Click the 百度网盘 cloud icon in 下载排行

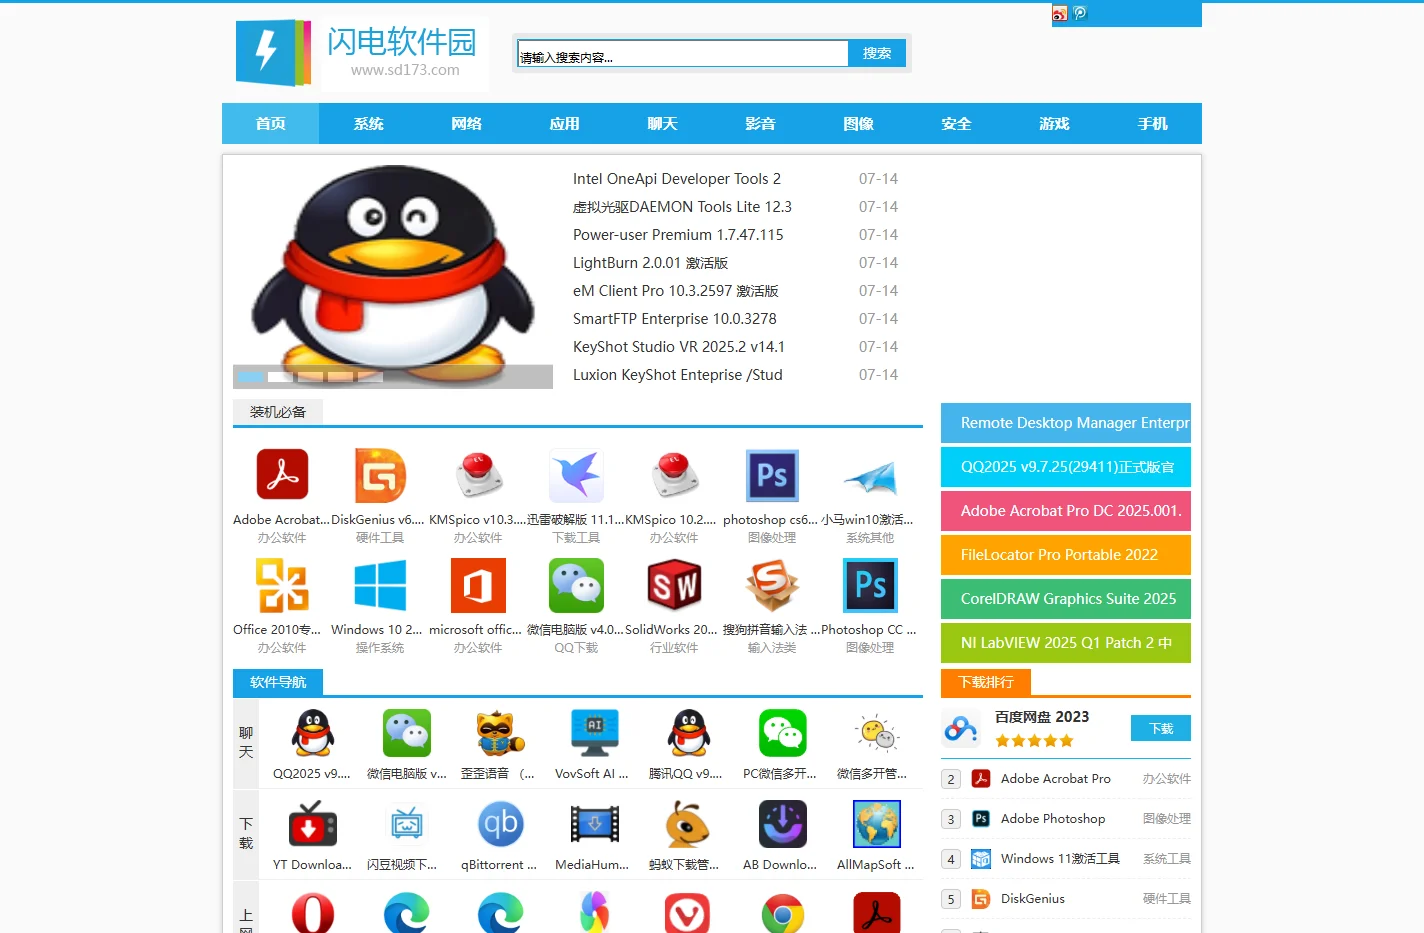click(961, 730)
